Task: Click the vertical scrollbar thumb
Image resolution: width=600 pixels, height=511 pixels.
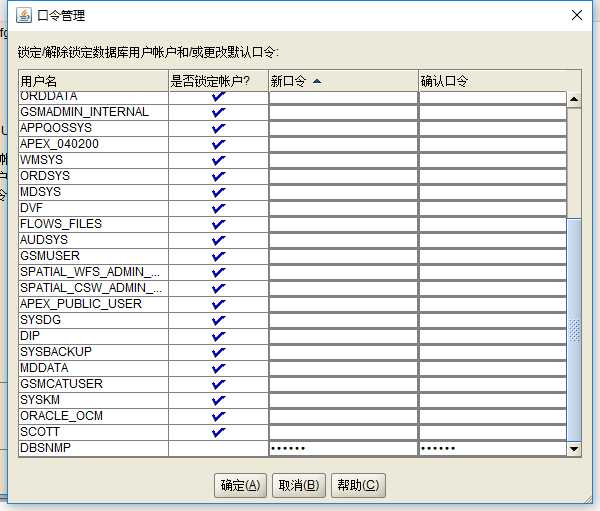Action: [x=574, y=330]
